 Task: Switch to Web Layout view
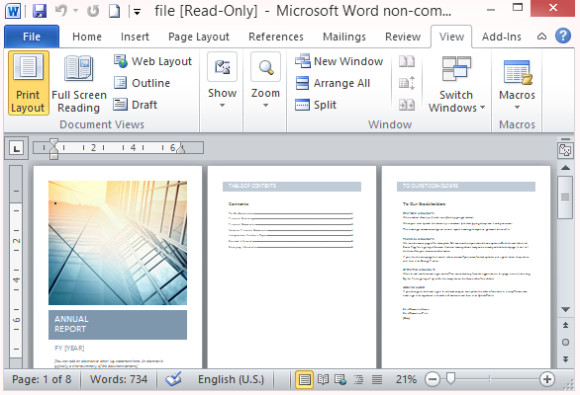pos(152,61)
